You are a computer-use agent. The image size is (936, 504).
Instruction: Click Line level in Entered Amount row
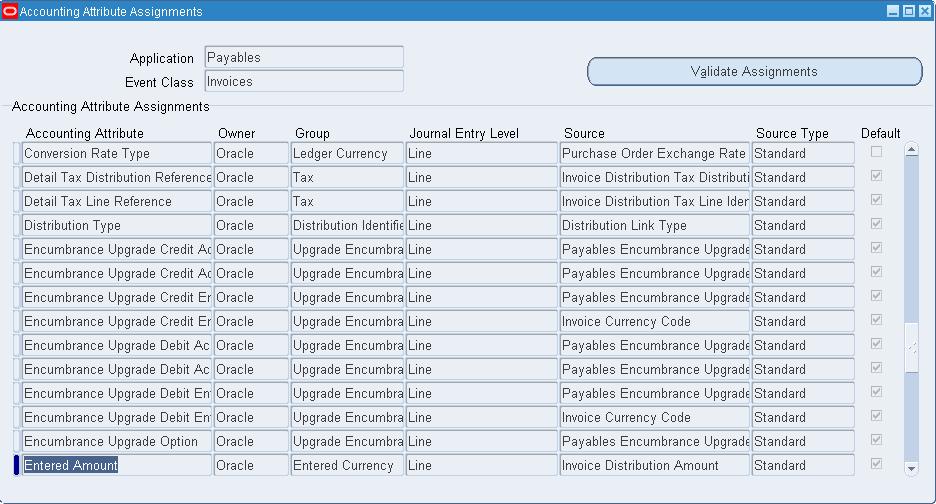[482, 465]
